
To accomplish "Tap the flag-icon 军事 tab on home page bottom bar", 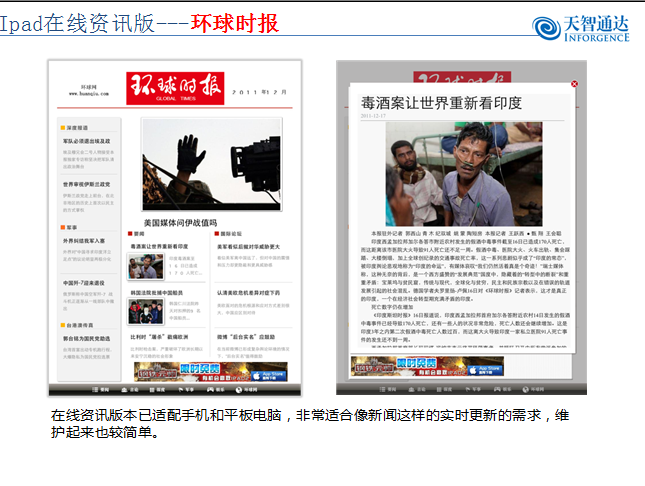I will tap(186, 389).
